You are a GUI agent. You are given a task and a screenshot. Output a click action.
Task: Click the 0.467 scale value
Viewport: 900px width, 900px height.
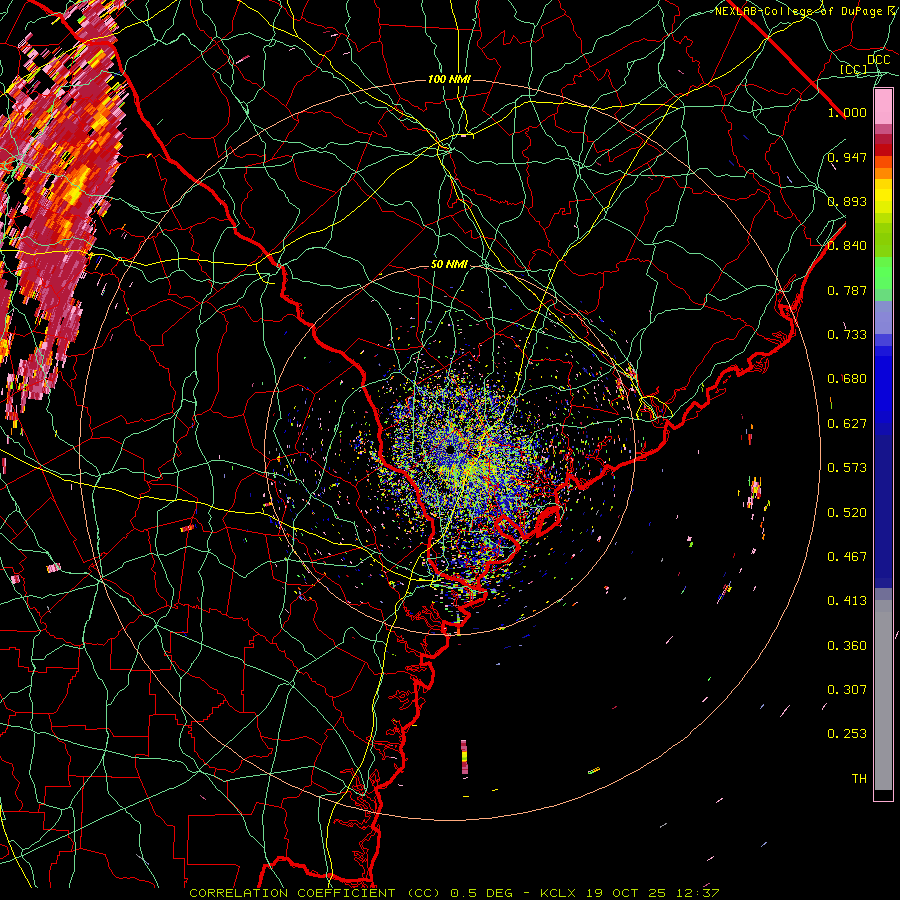[847, 557]
